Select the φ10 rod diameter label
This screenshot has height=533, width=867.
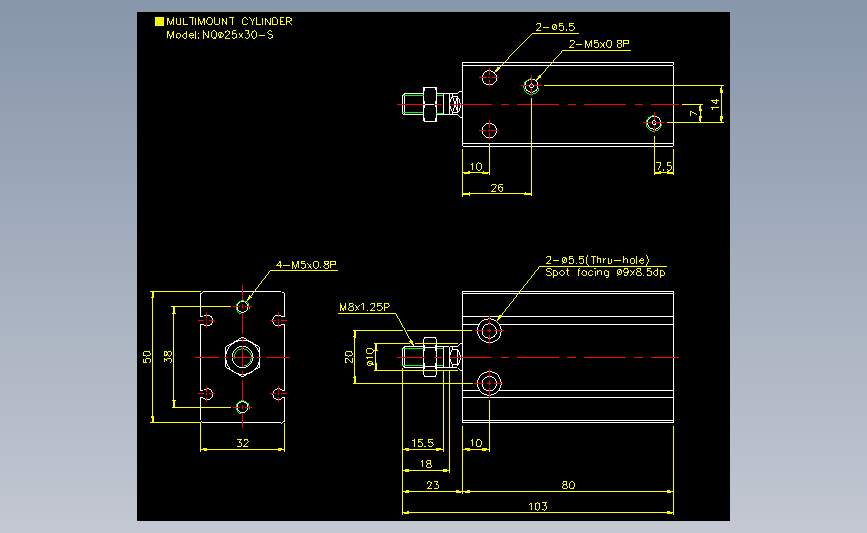[370, 357]
